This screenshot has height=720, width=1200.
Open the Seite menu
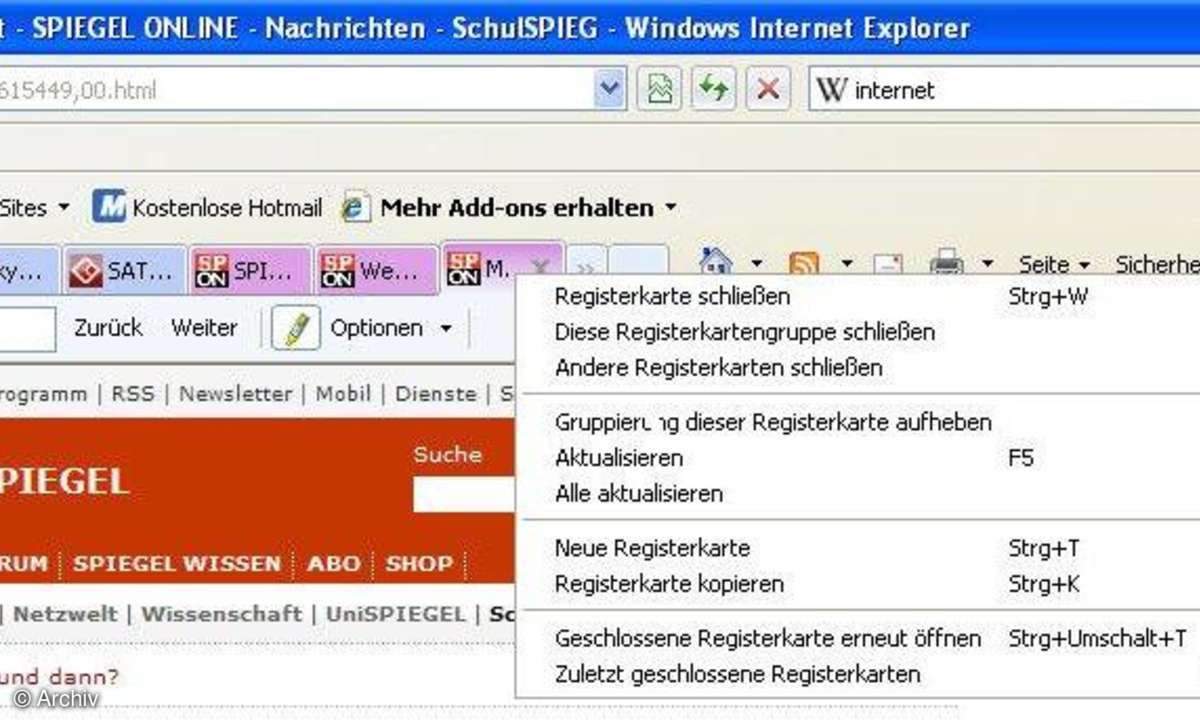[x=1054, y=264]
